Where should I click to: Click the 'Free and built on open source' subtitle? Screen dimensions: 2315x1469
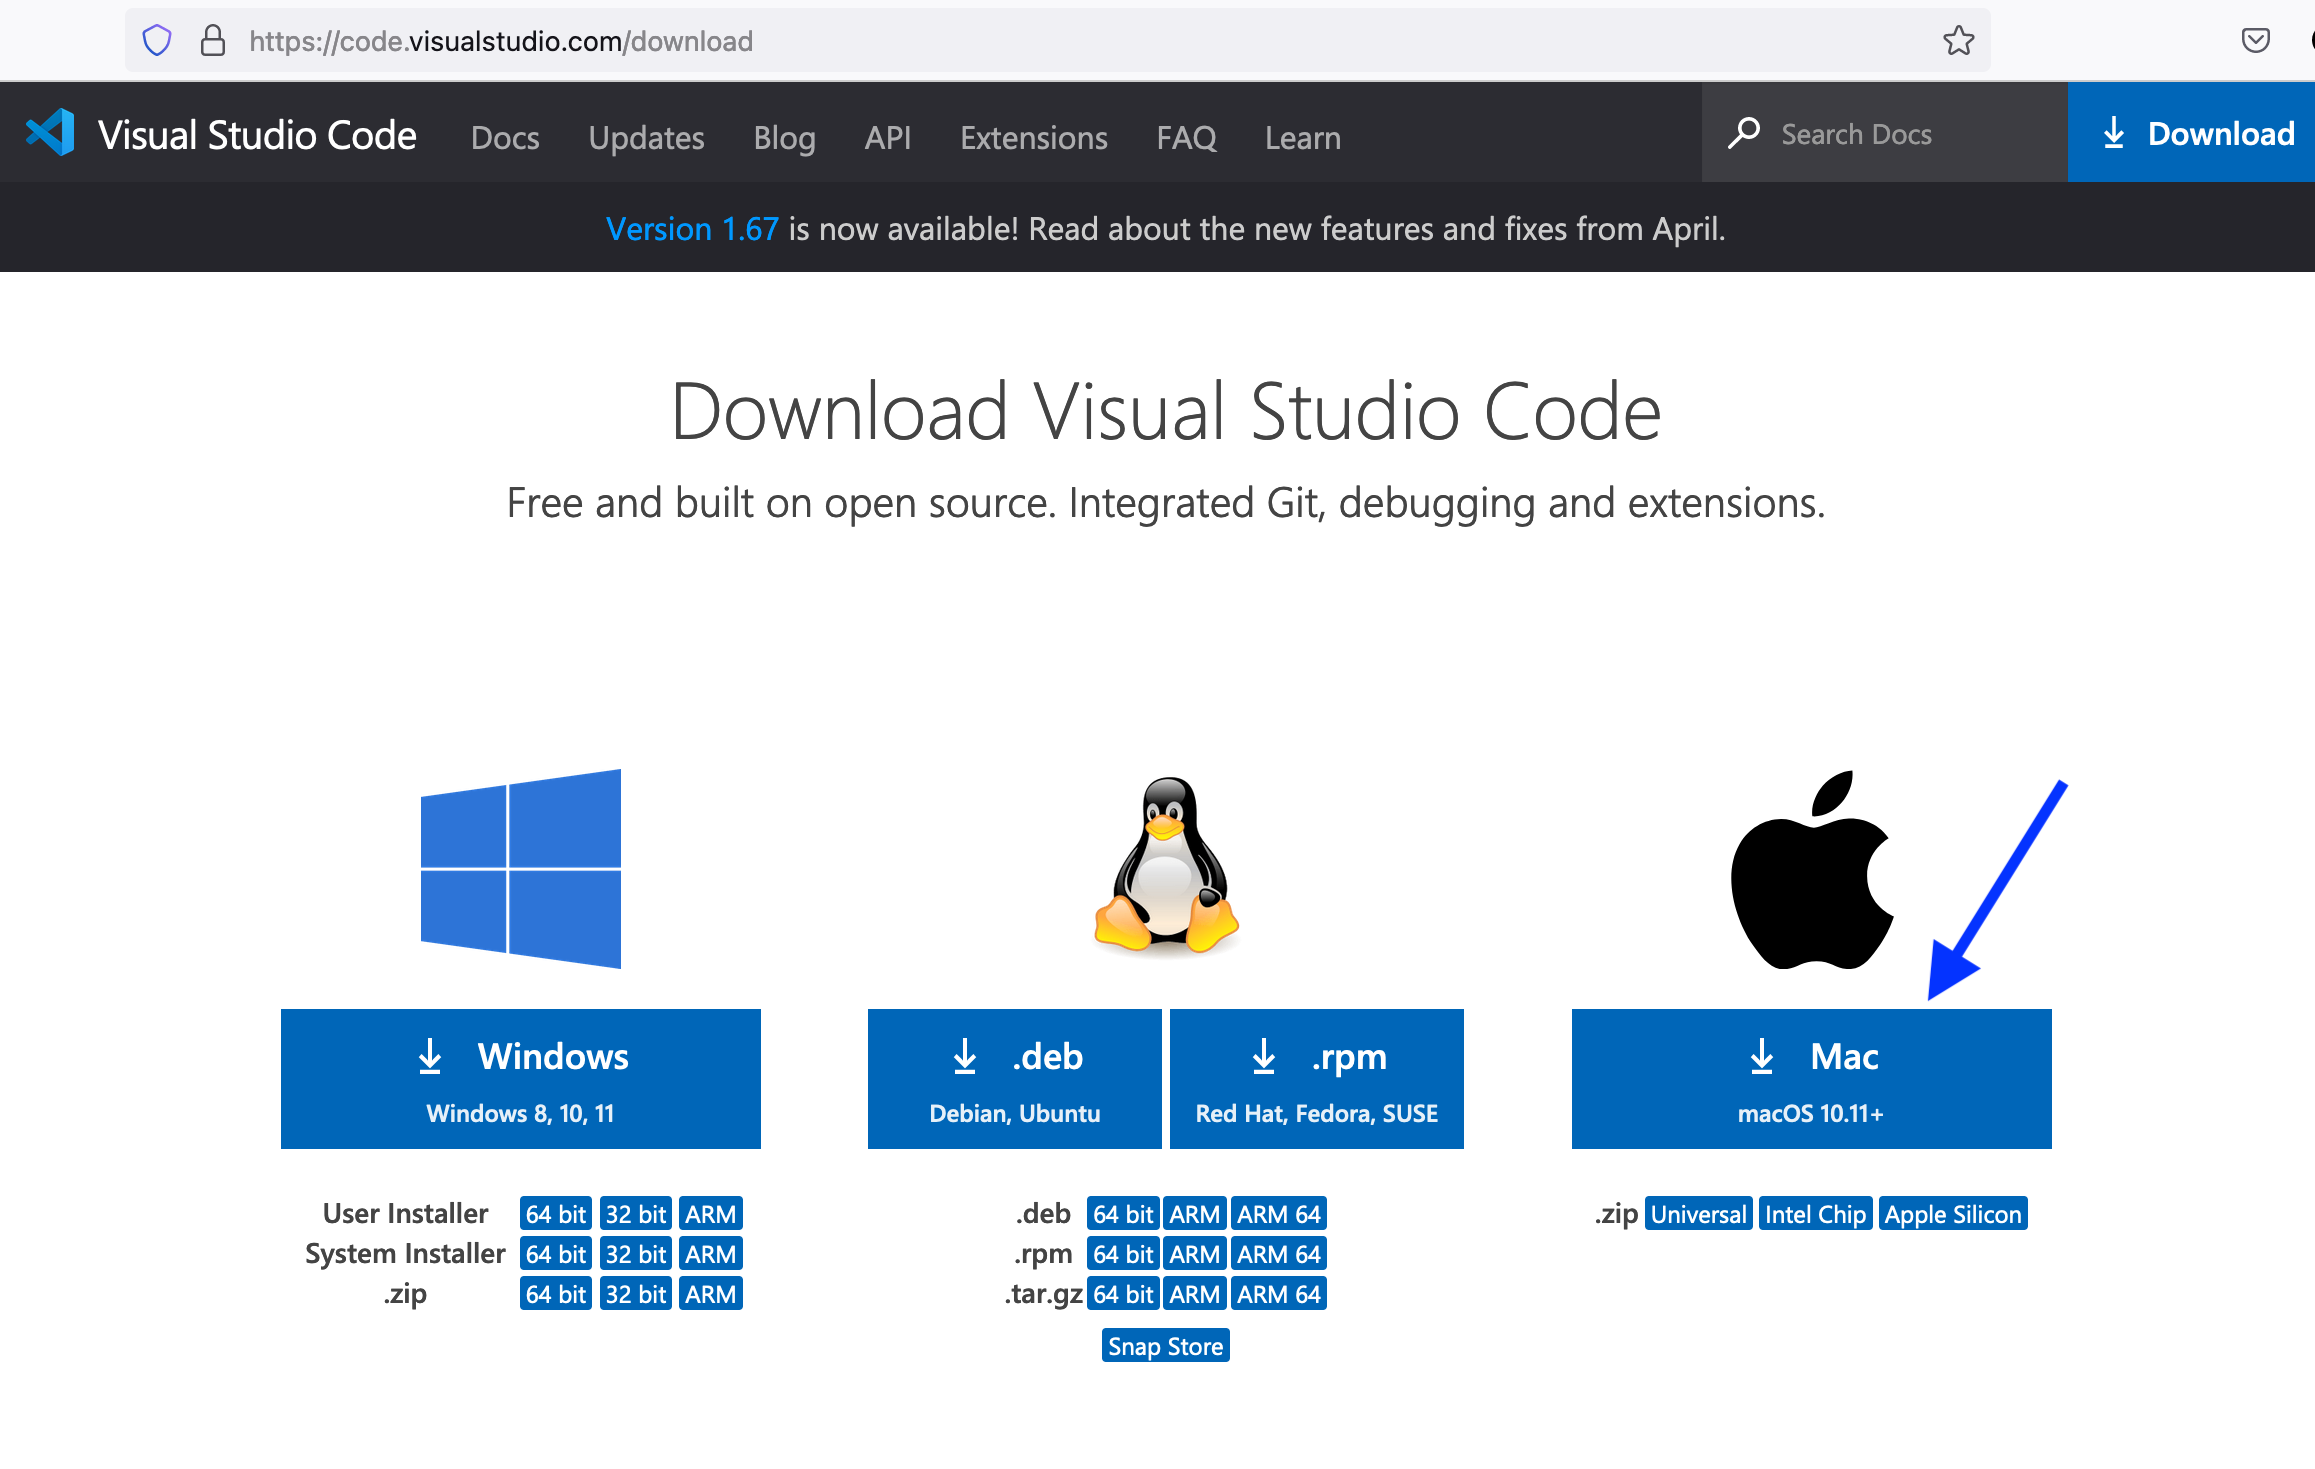1166,503
